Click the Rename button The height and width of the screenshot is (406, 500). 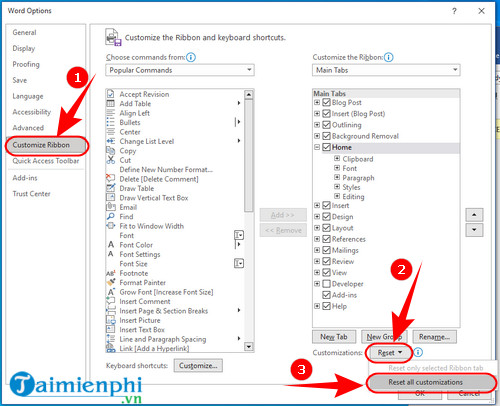pyautogui.click(x=434, y=337)
